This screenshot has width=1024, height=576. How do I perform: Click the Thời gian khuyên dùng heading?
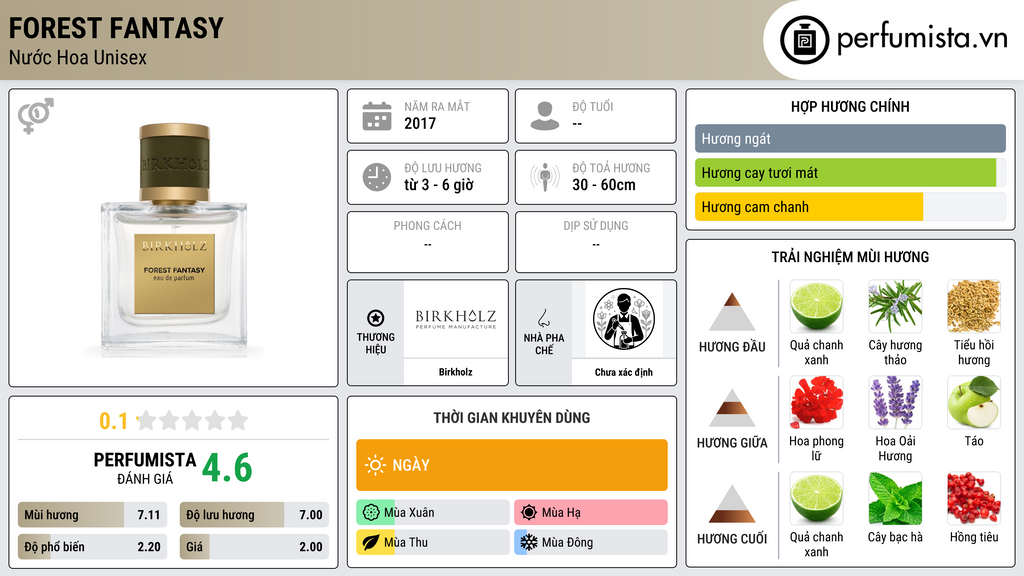click(512, 417)
